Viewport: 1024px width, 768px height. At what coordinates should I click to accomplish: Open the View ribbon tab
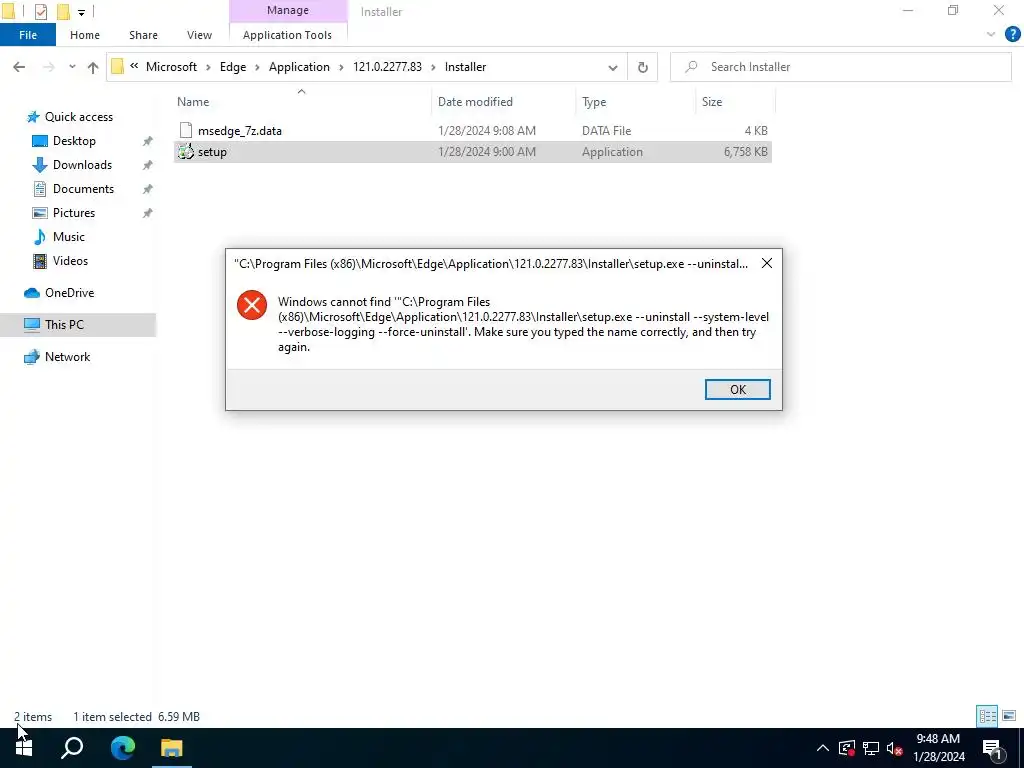coord(199,35)
